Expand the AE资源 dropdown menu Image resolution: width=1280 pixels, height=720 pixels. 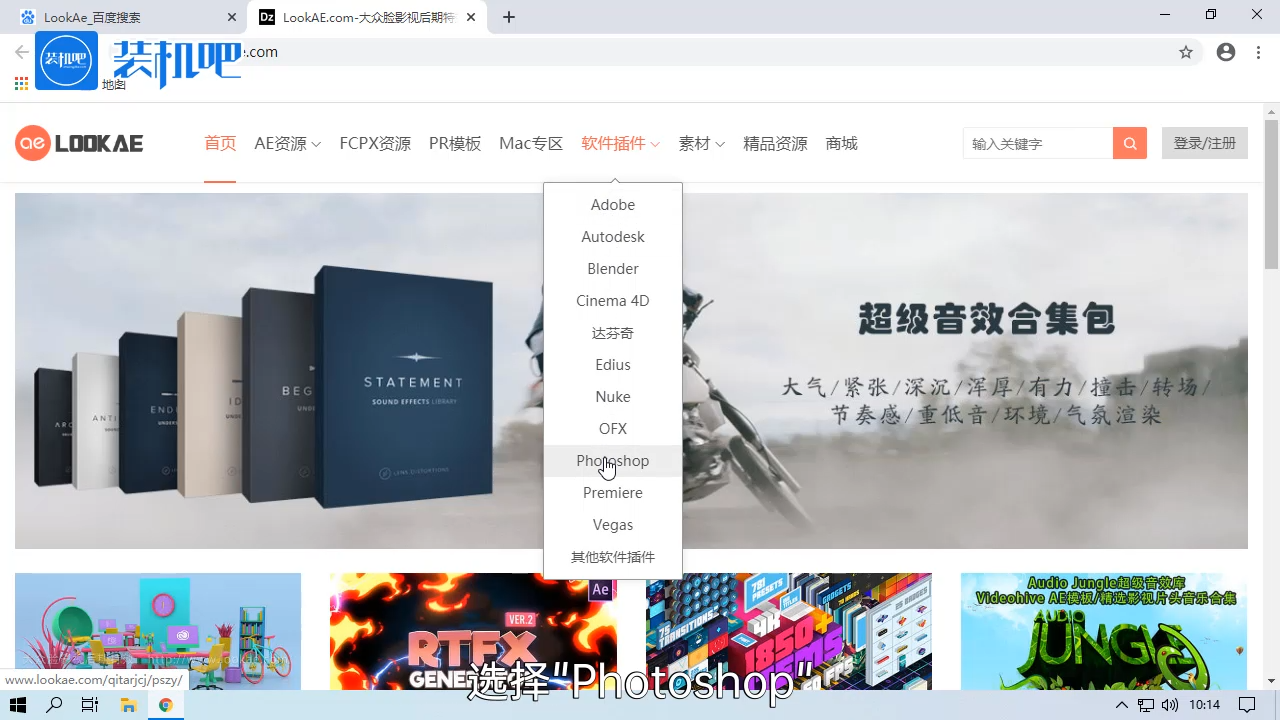click(287, 143)
